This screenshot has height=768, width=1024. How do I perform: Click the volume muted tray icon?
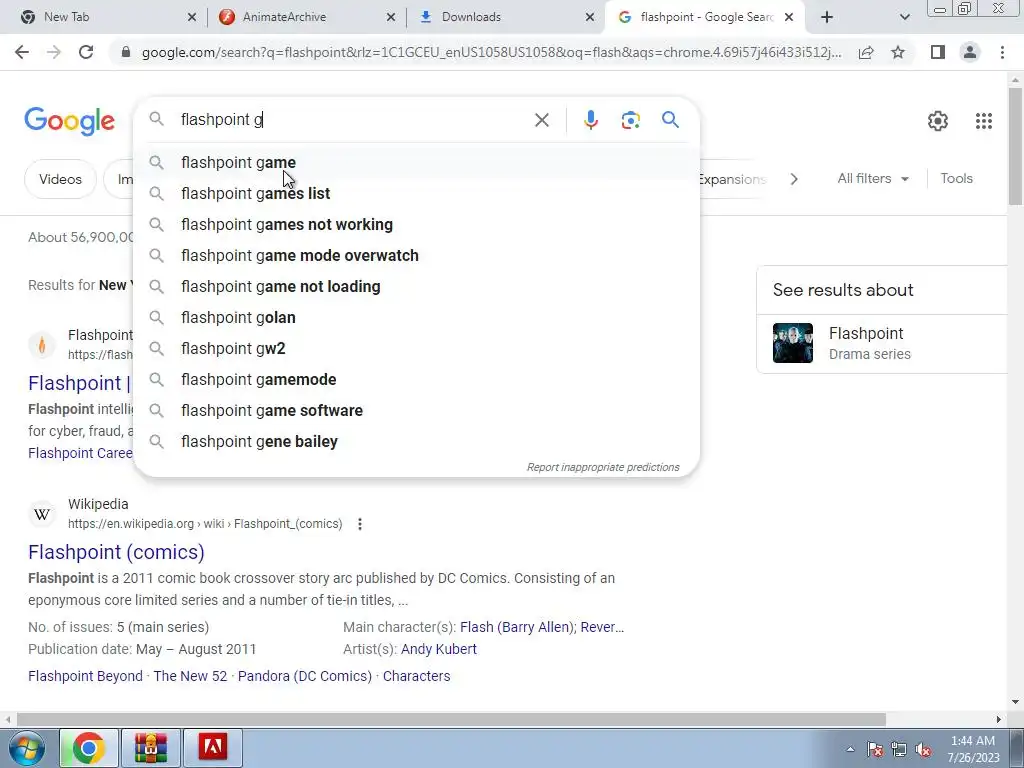[923, 750]
